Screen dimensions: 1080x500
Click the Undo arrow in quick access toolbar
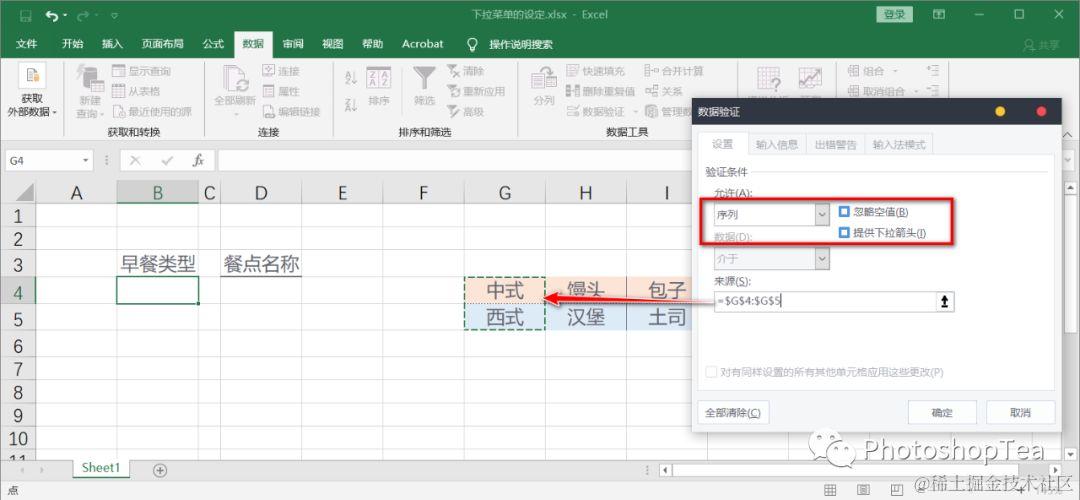(x=52, y=14)
